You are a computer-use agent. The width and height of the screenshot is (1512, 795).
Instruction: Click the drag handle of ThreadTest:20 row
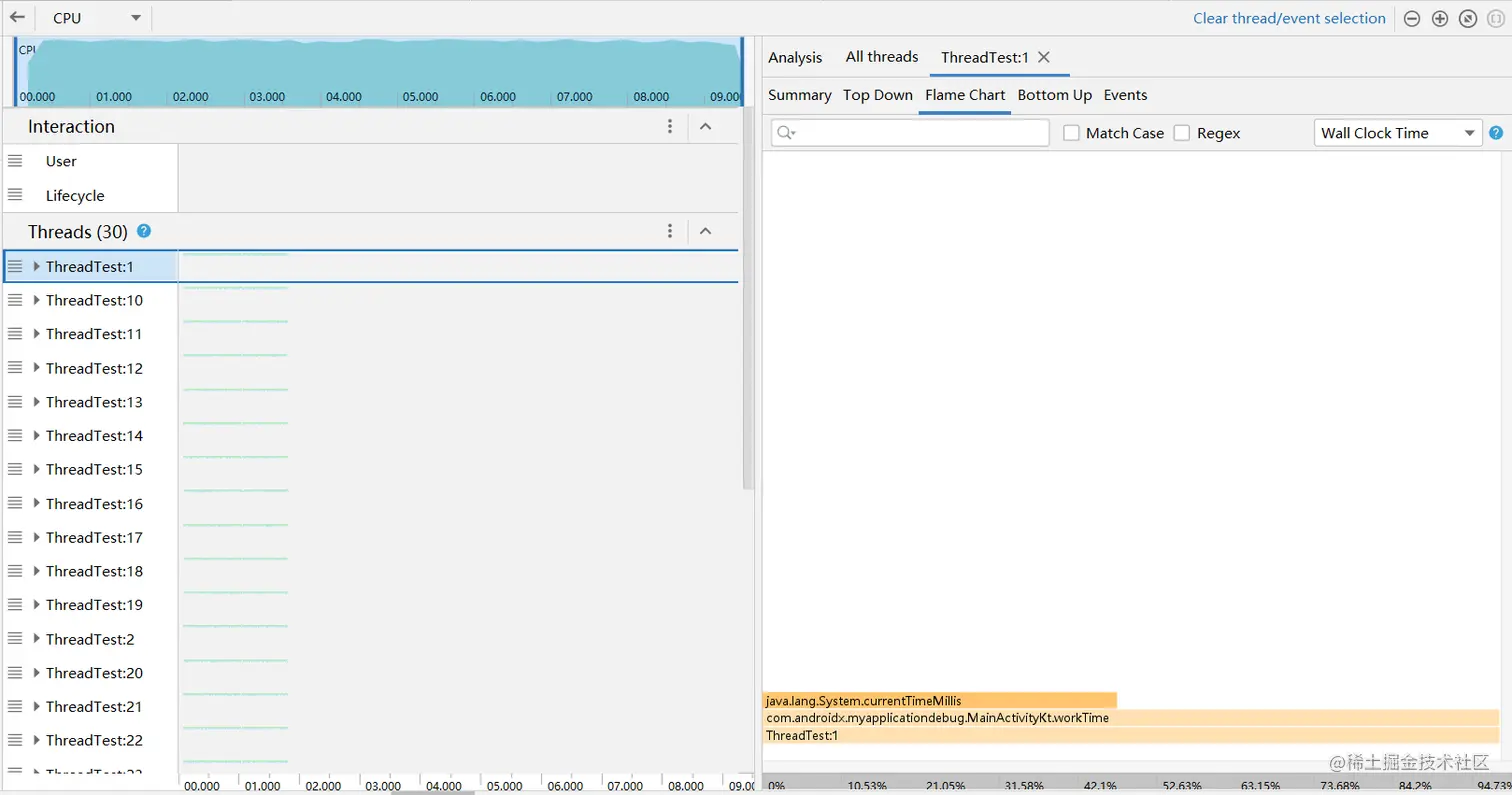pos(15,672)
